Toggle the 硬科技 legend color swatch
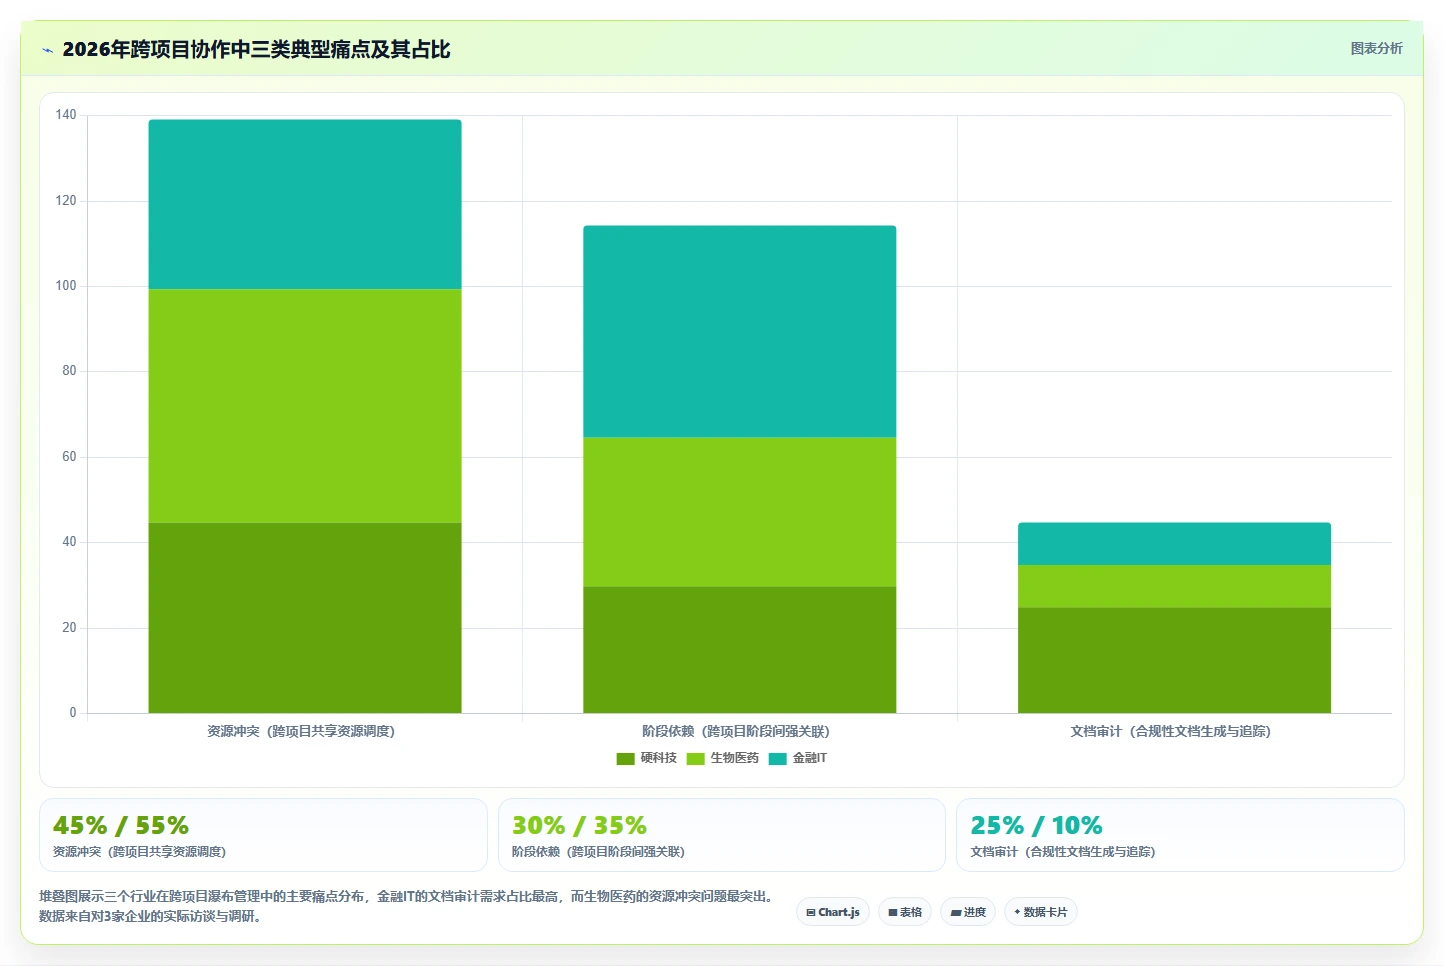The width and height of the screenshot is (1444, 966). coord(625,759)
